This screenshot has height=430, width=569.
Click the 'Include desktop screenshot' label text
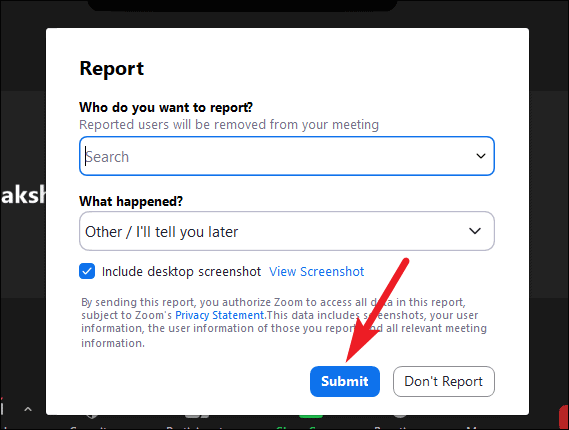coord(181,272)
